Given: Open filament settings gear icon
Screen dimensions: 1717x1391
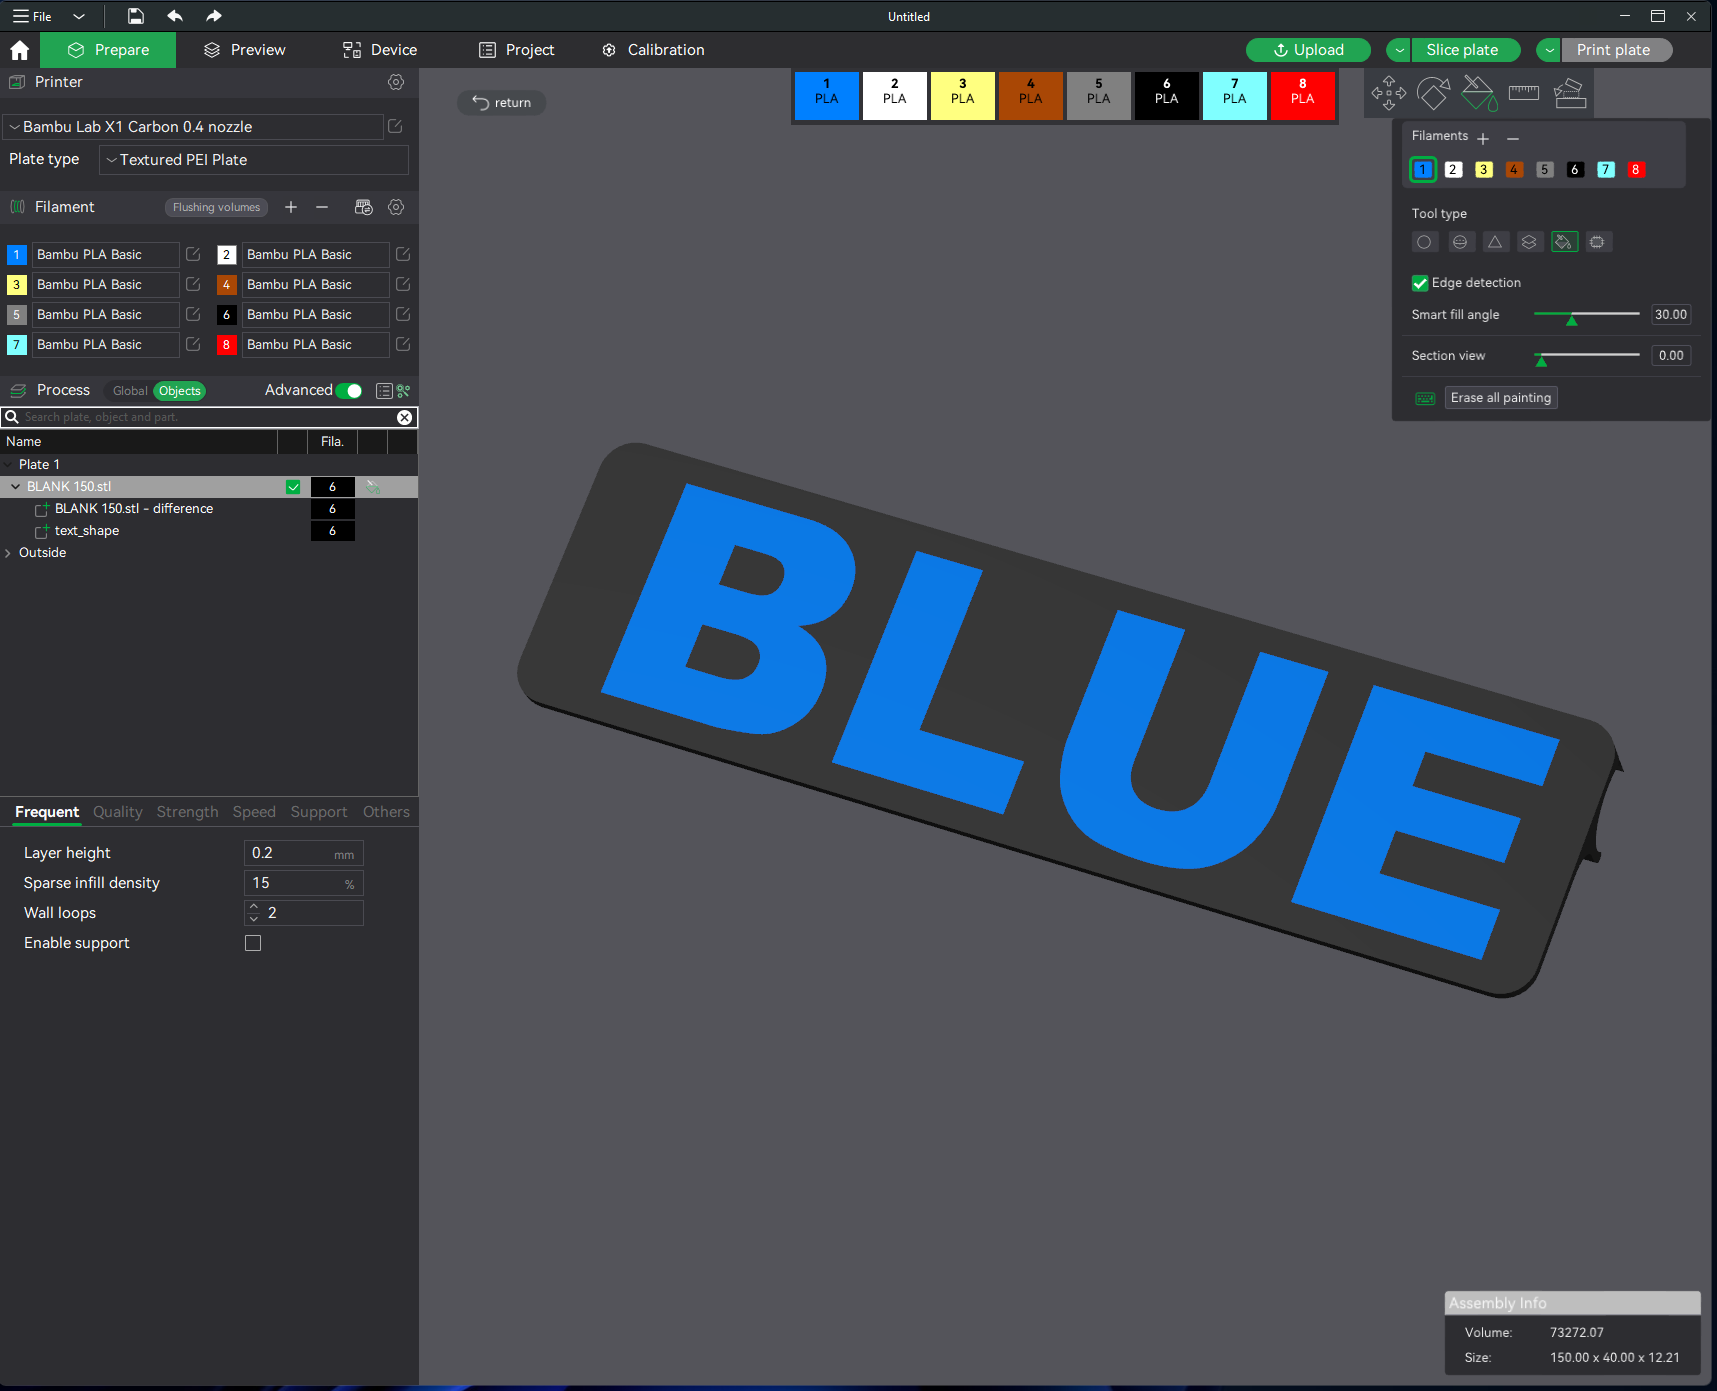Looking at the screenshot, I should coord(396,207).
